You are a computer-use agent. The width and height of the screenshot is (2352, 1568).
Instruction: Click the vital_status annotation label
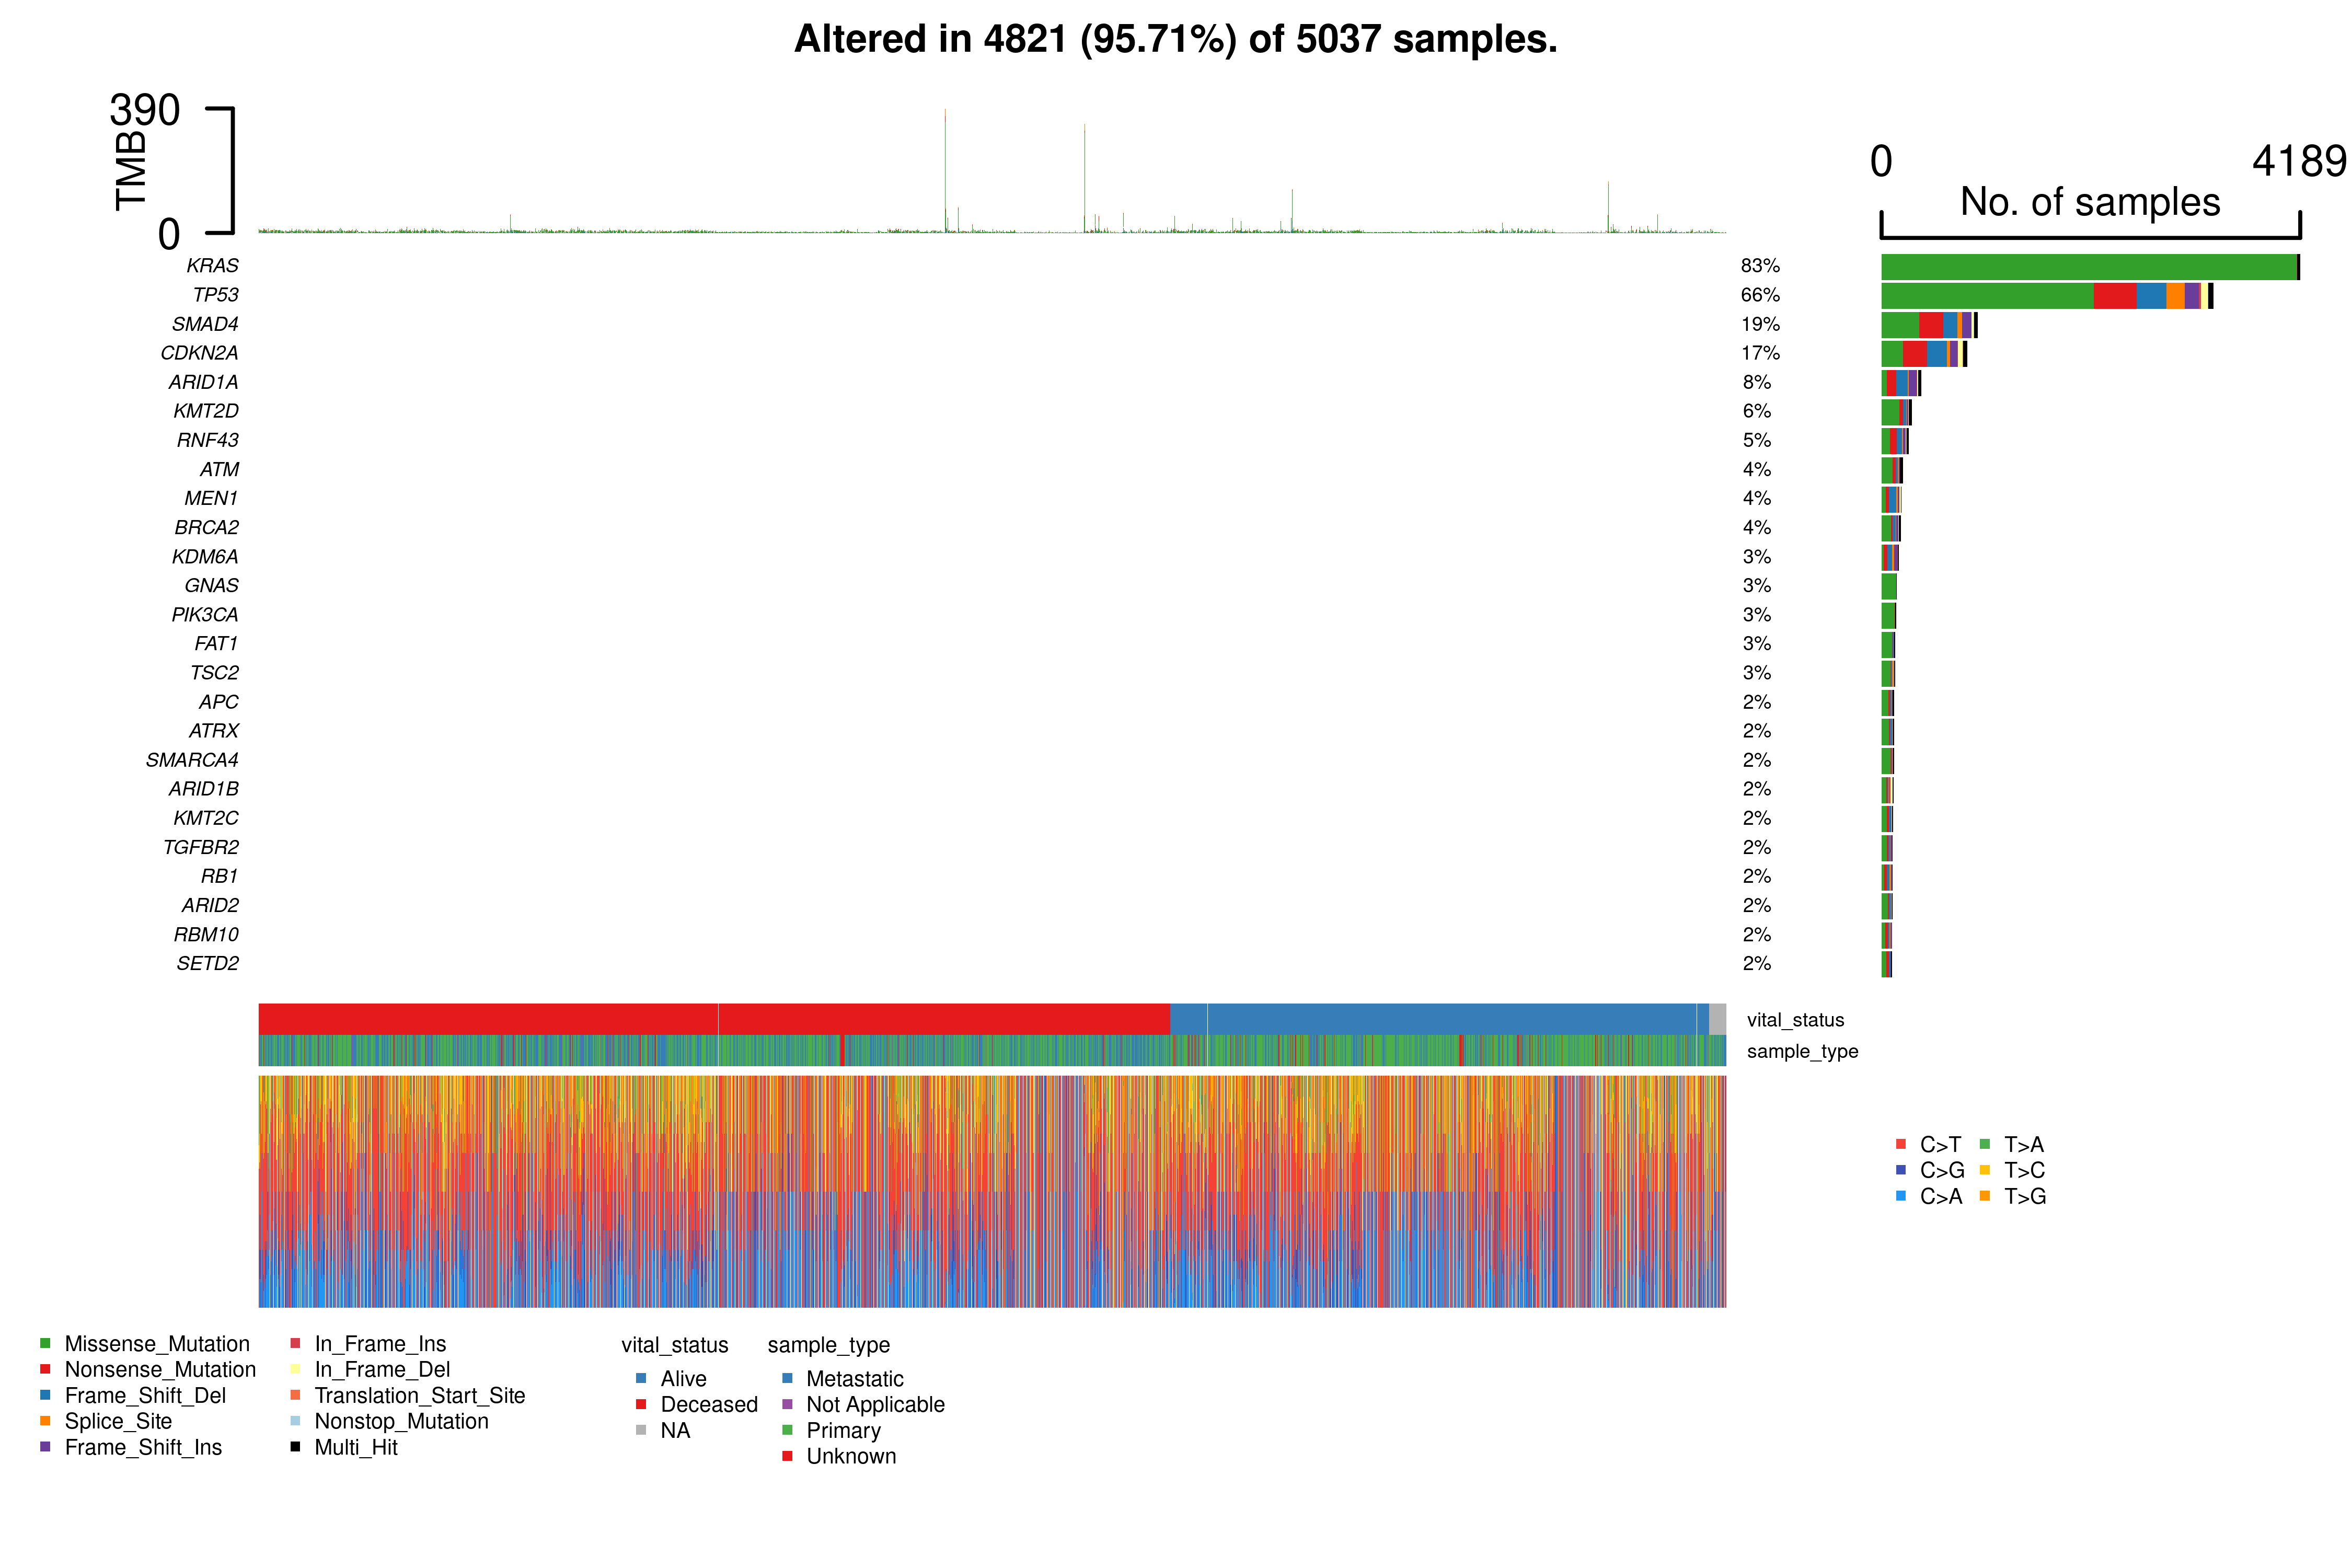pyautogui.click(x=1795, y=1020)
